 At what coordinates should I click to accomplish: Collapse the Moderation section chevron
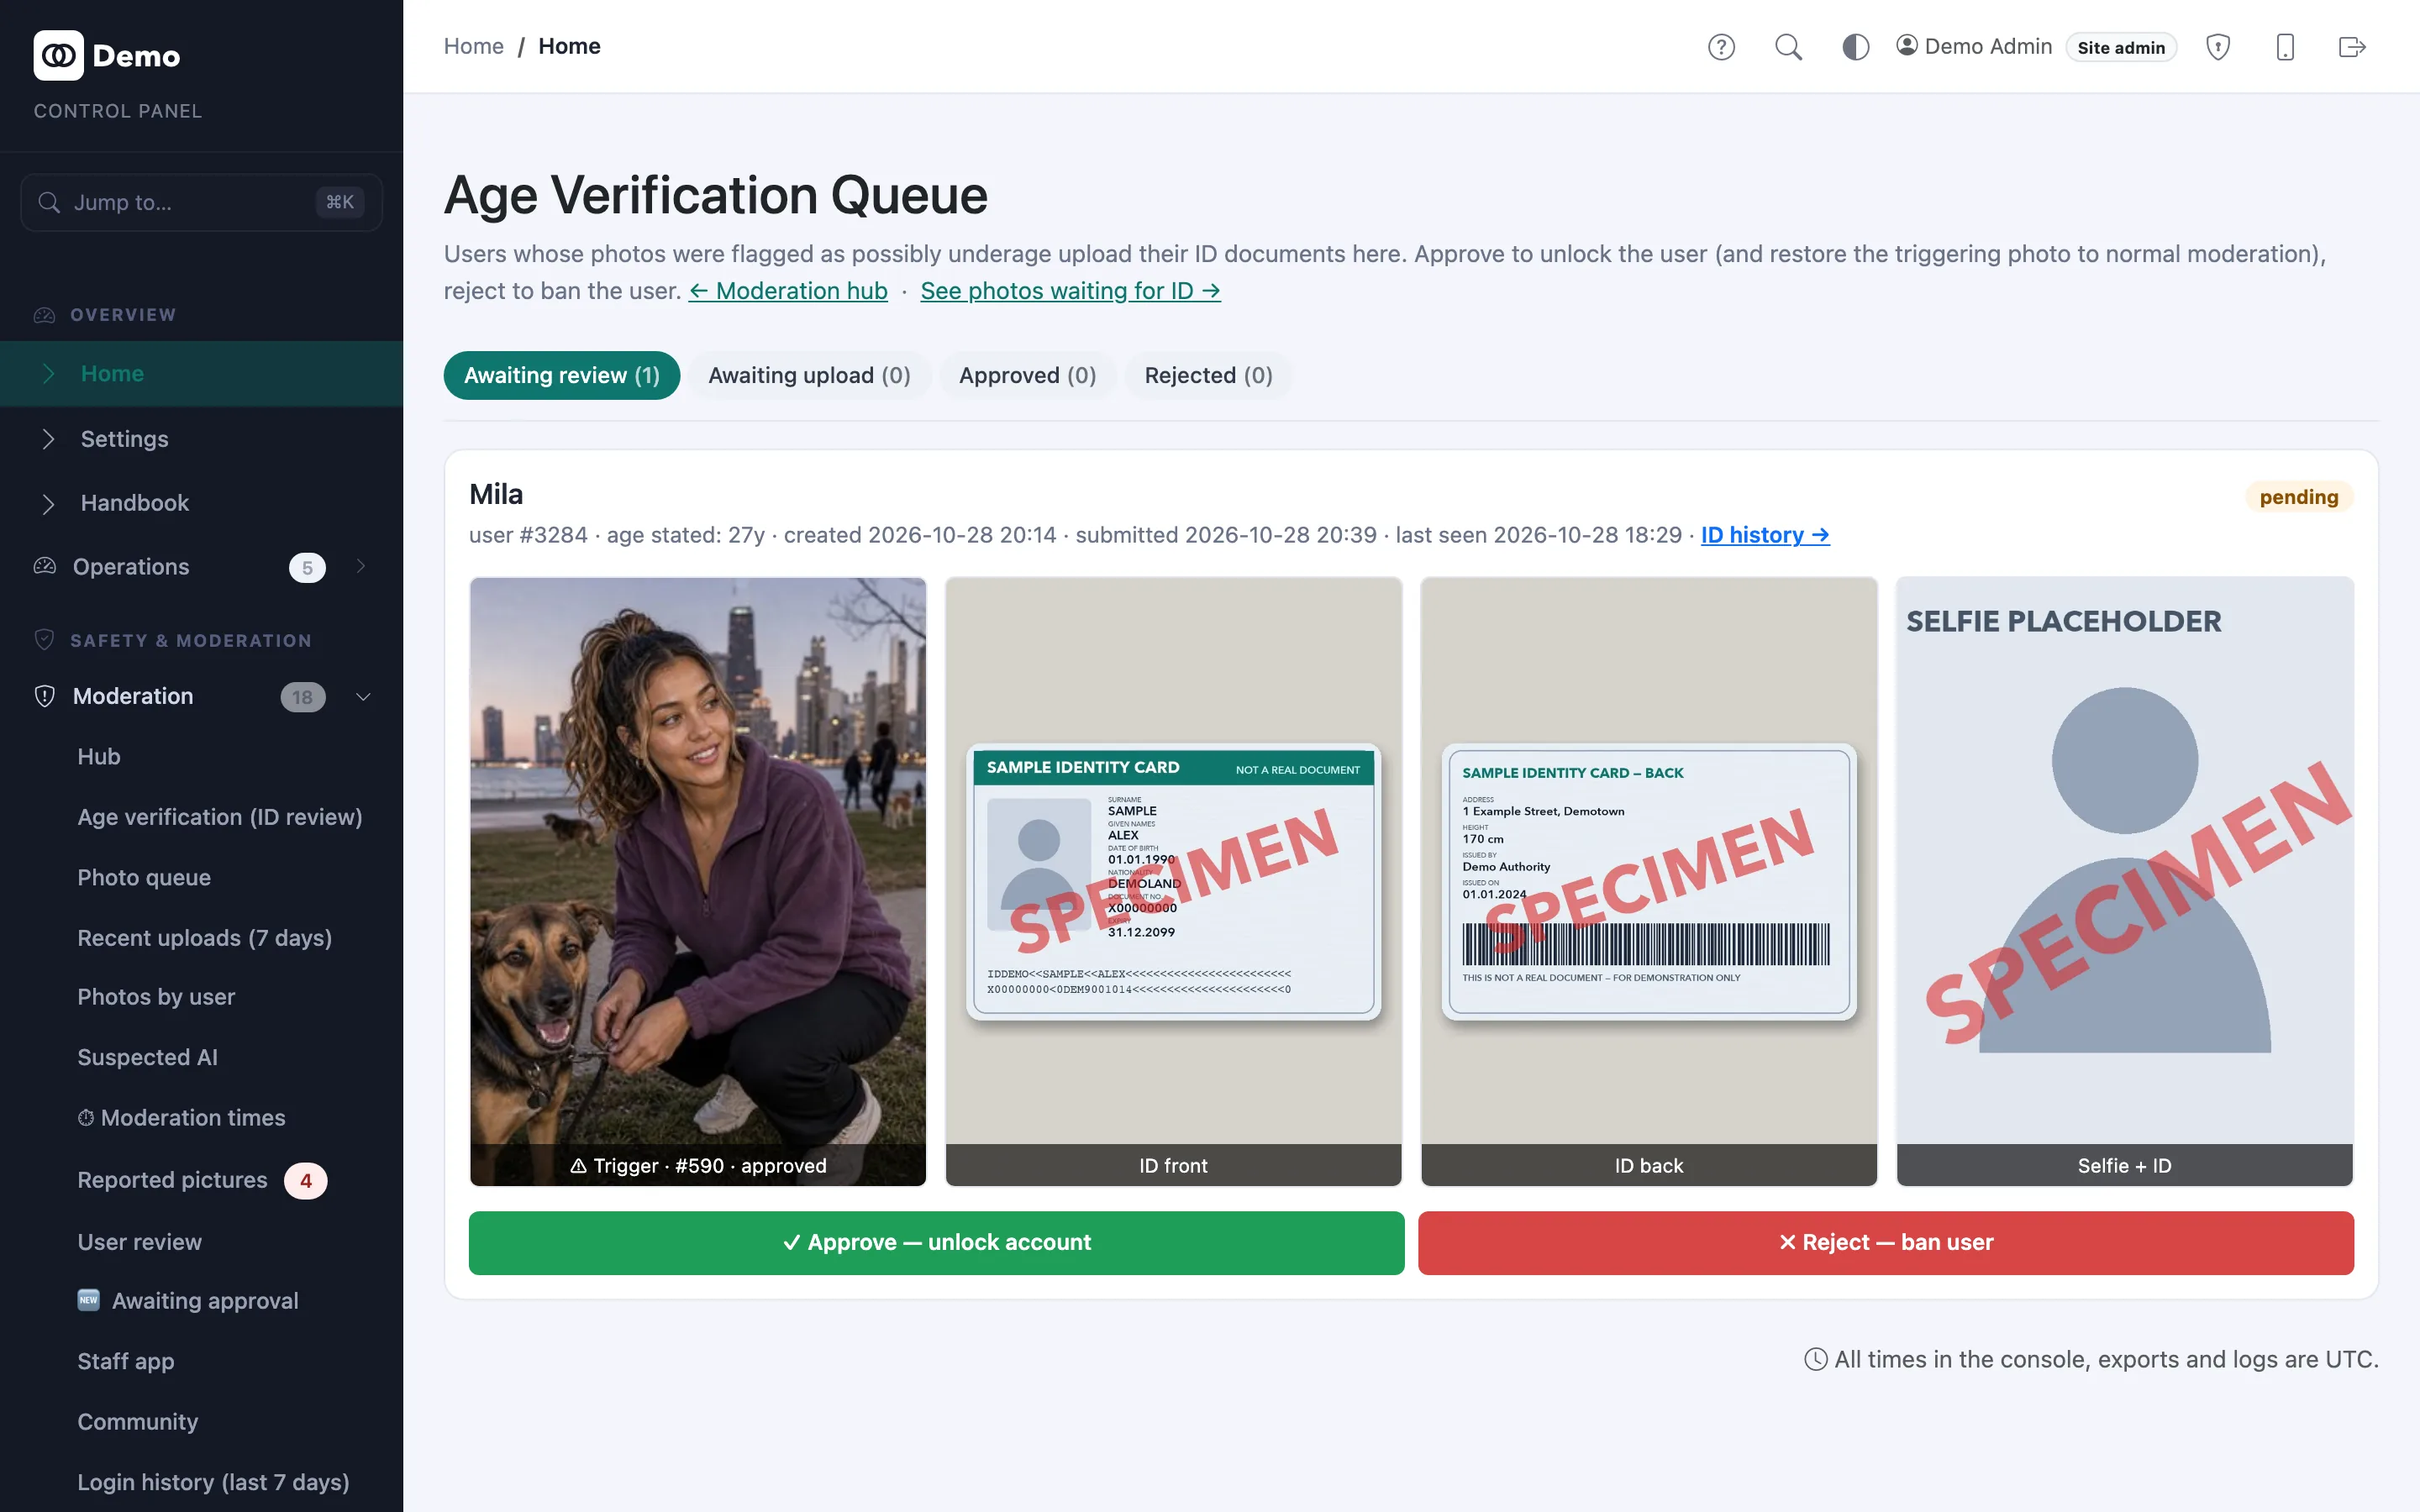pos(363,696)
